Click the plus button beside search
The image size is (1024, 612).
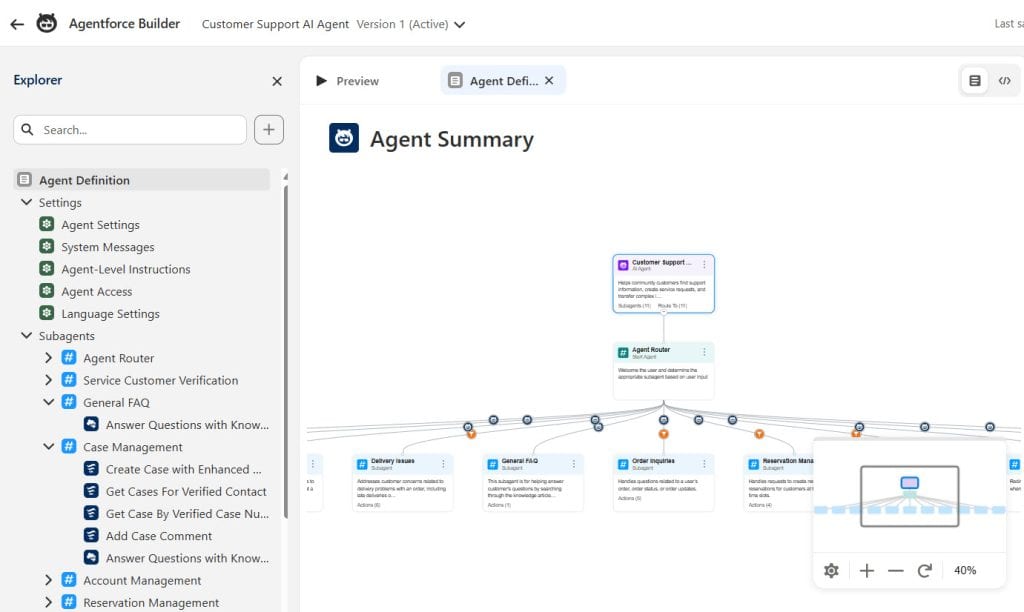point(268,130)
